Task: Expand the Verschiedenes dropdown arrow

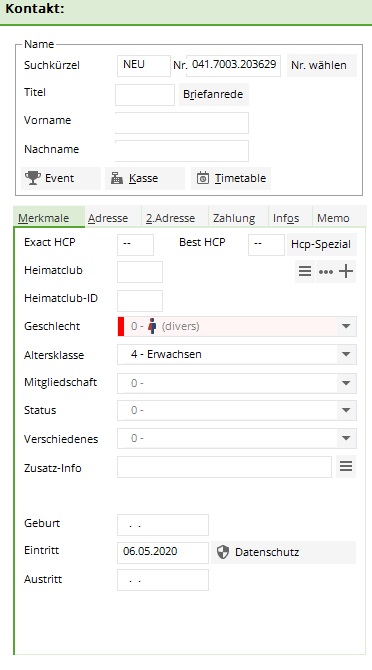Action: 346,438
